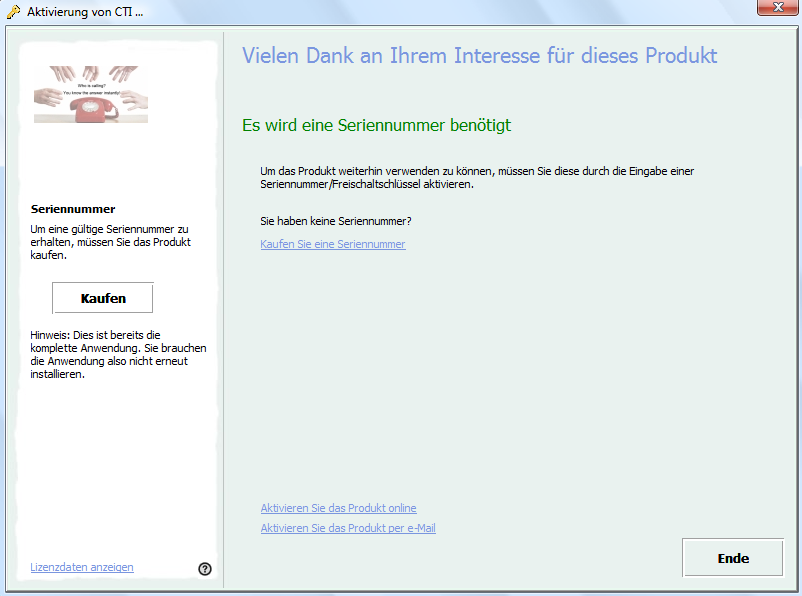Click the key icon in title bar
Viewport: 802px width, 596px height.
coord(13,12)
